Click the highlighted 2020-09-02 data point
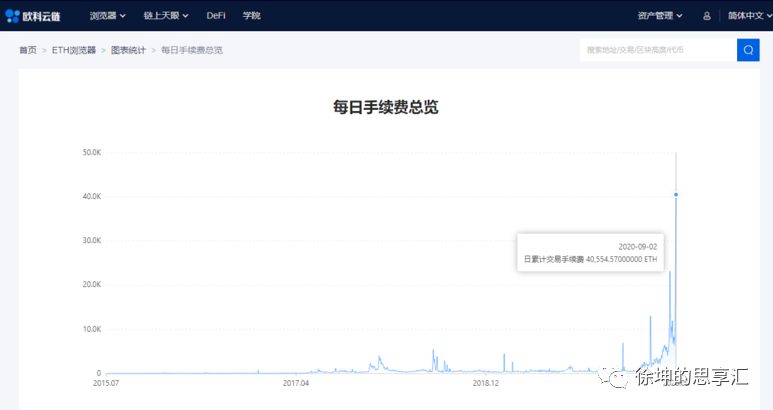773x410 pixels. 676,195
